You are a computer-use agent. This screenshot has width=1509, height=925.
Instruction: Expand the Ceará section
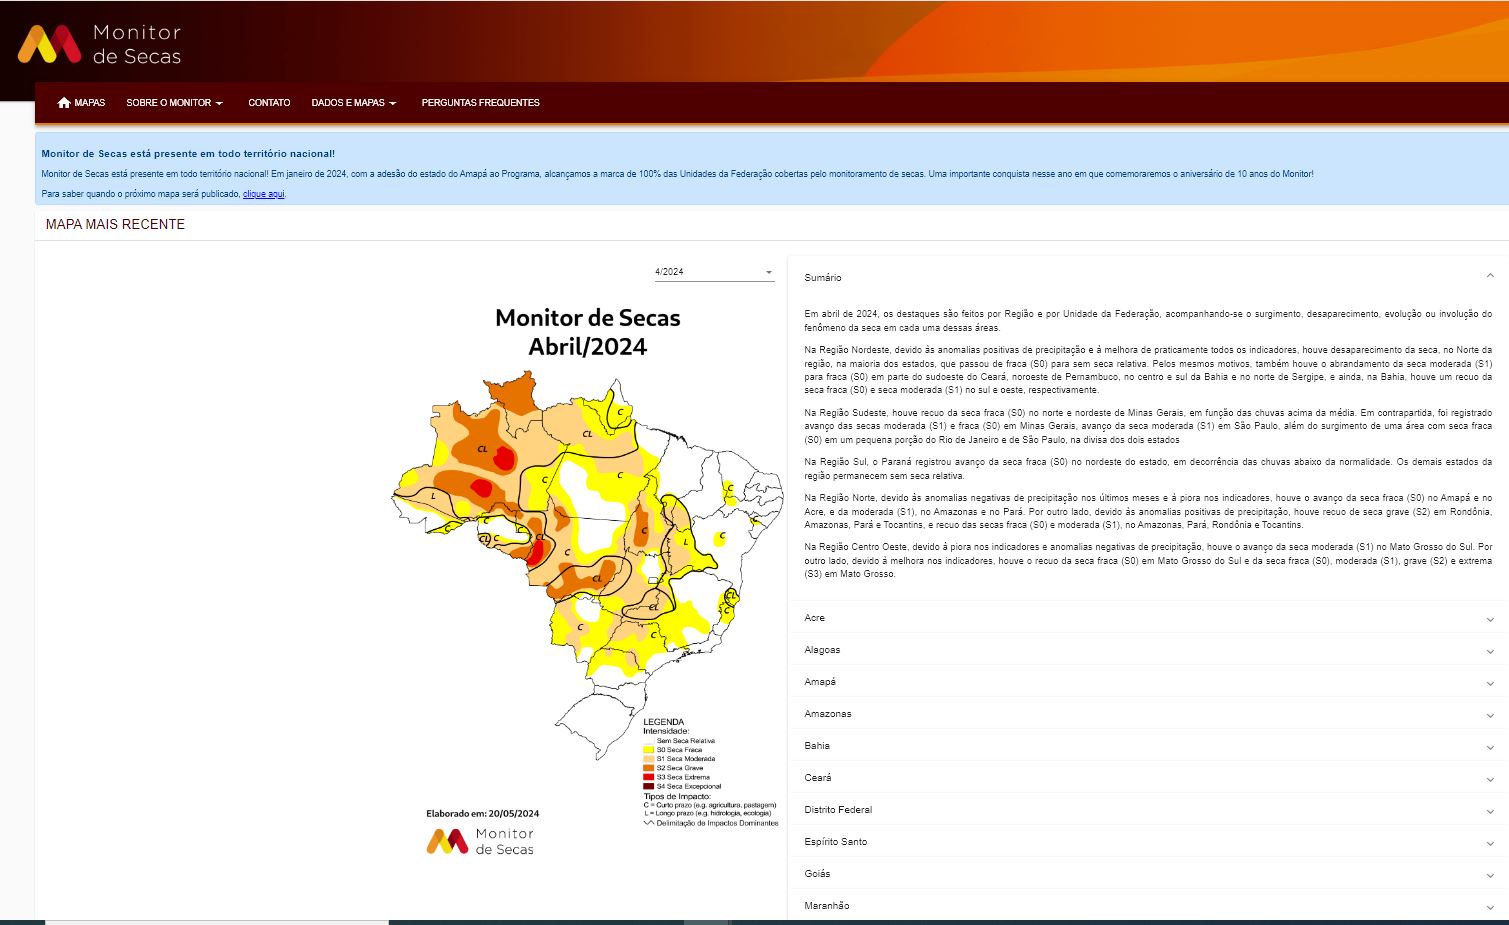click(1148, 778)
